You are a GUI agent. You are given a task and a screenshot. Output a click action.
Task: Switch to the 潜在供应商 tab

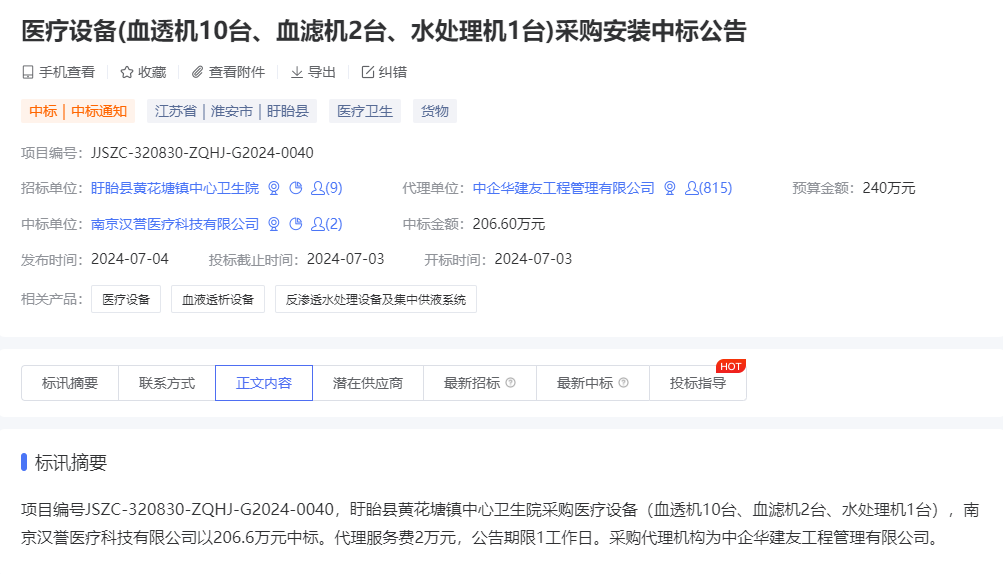pos(368,383)
